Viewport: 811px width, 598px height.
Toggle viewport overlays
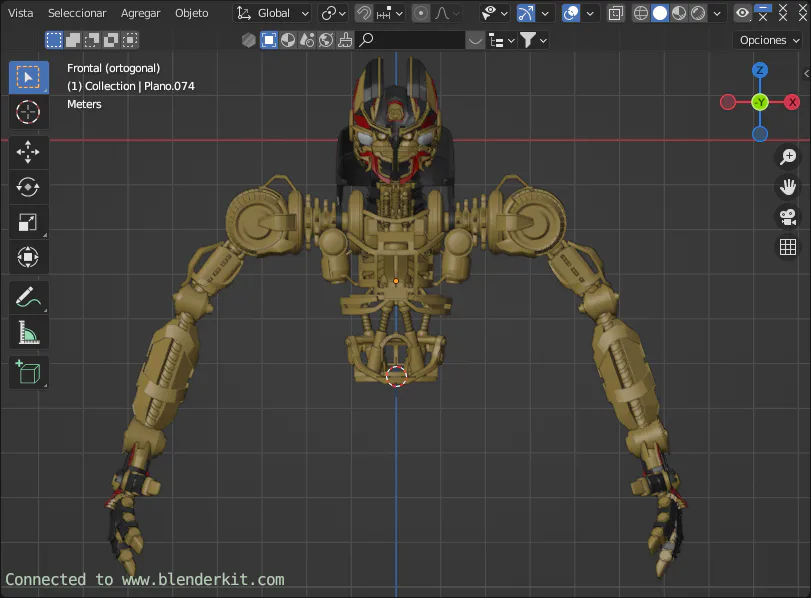570,13
